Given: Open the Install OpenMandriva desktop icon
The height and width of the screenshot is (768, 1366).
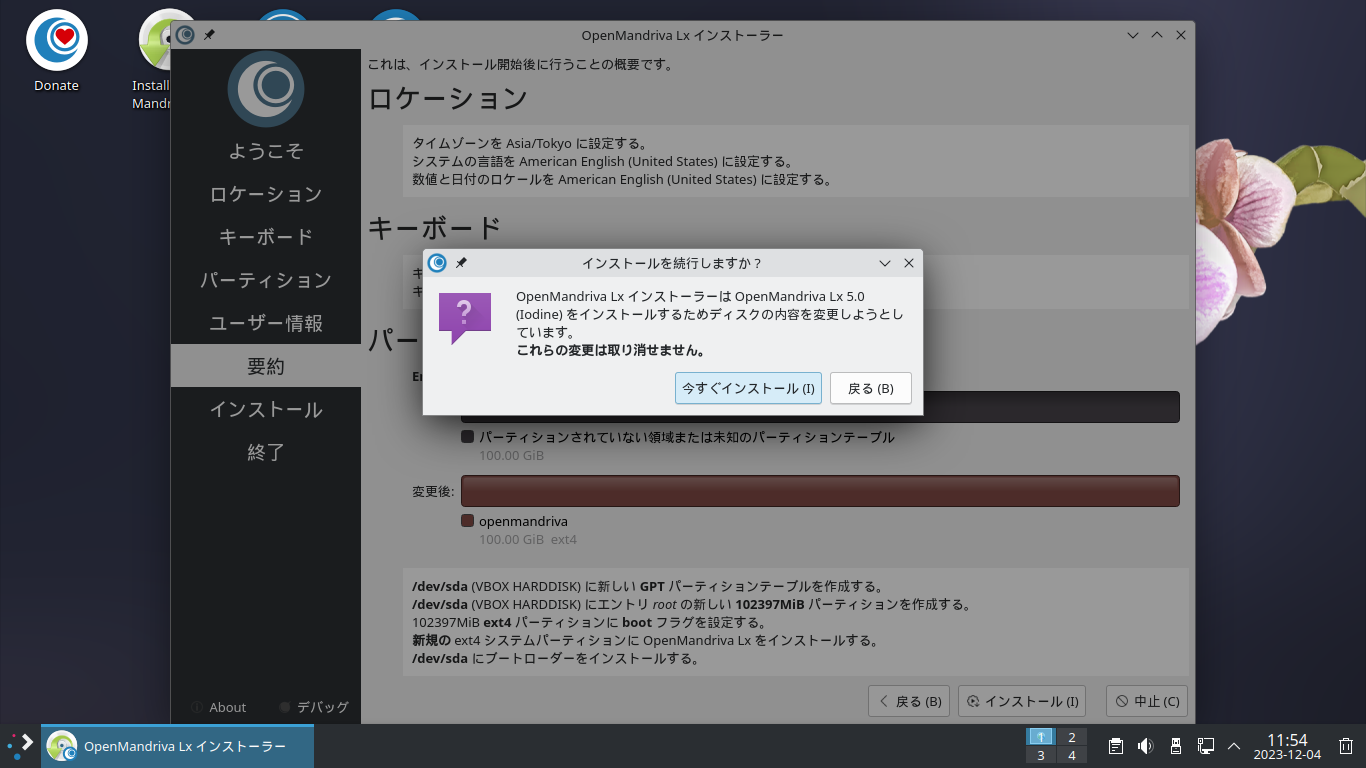Looking at the screenshot, I should pyautogui.click(x=152, y=60).
